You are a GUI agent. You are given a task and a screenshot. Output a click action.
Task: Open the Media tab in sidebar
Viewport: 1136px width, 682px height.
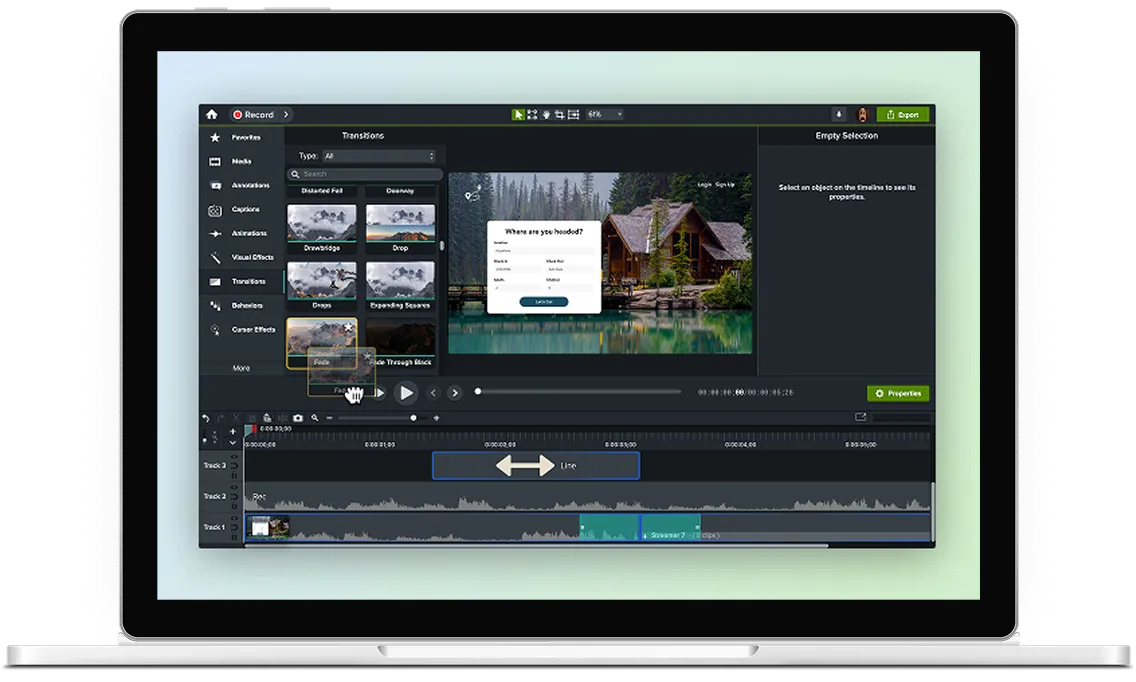[242, 161]
